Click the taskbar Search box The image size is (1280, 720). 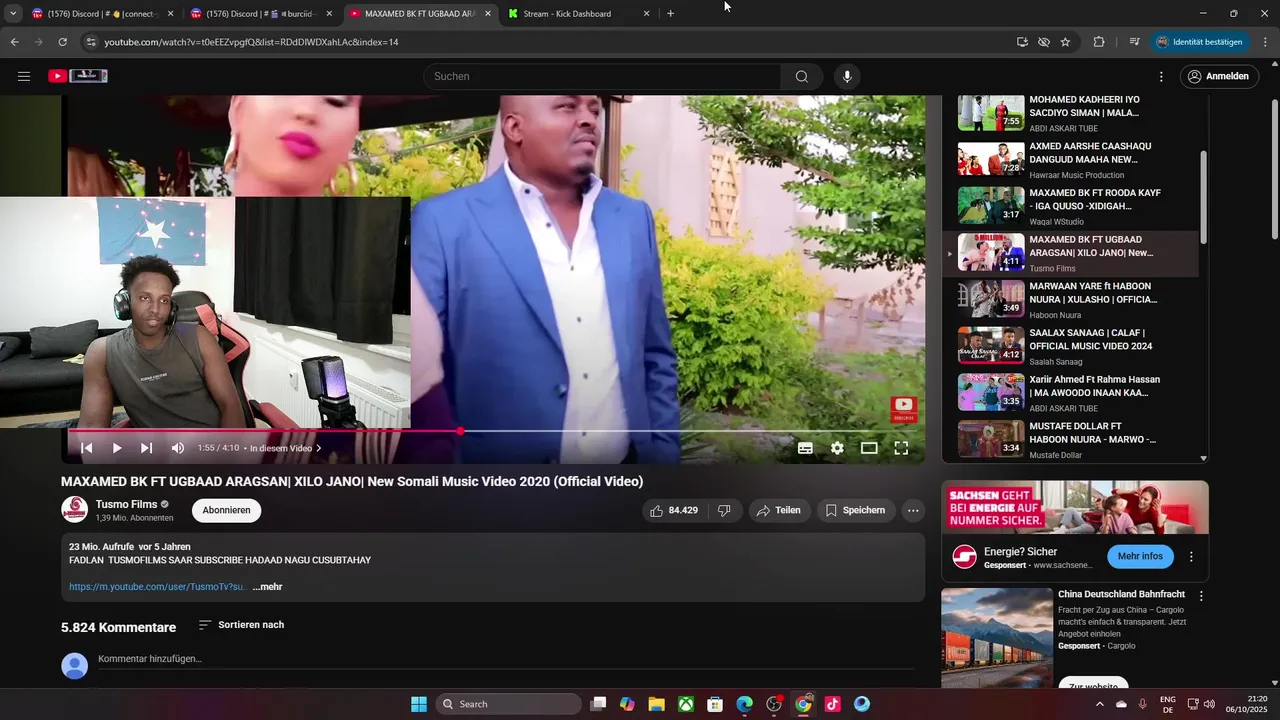click(509, 704)
